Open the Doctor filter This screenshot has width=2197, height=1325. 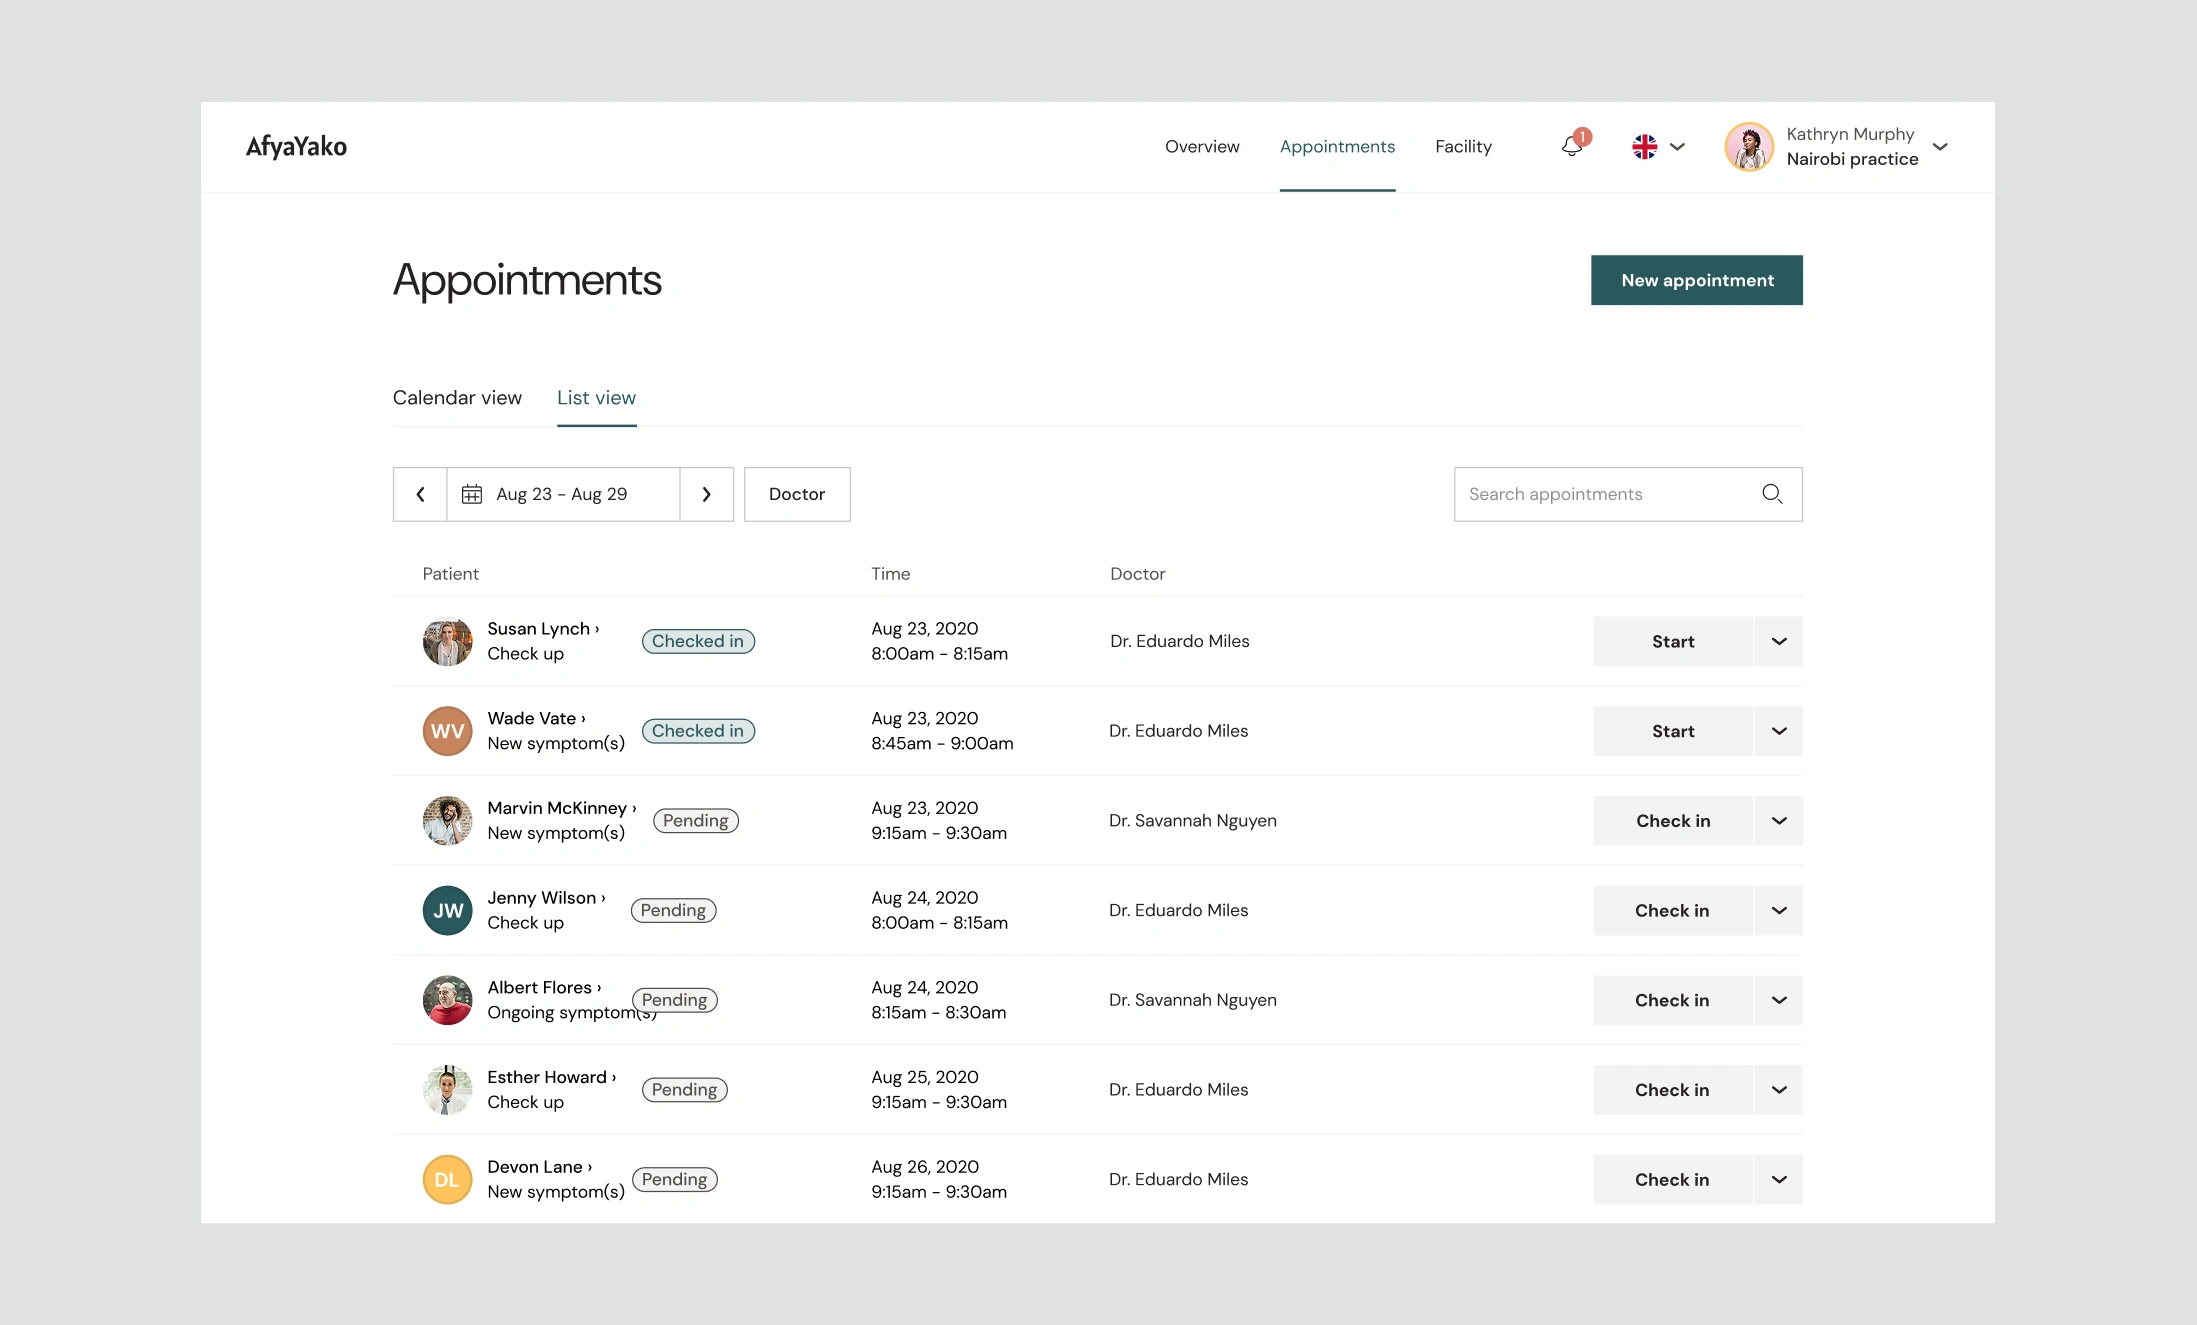pos(796,494)
